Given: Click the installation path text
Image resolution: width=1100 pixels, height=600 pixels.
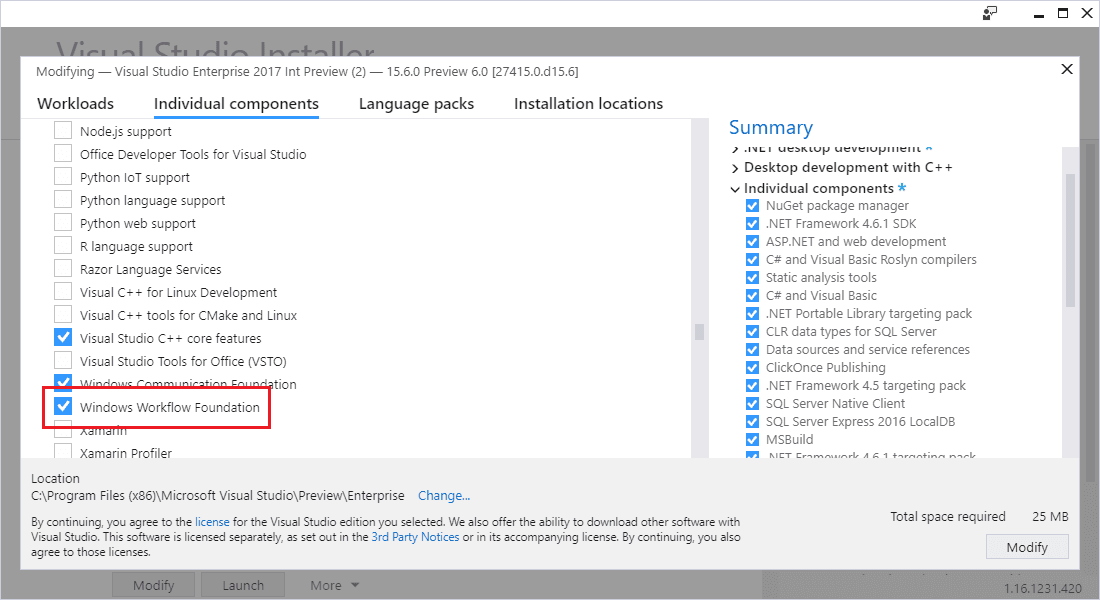Looking at the screenshot, I should coord(217,495).
